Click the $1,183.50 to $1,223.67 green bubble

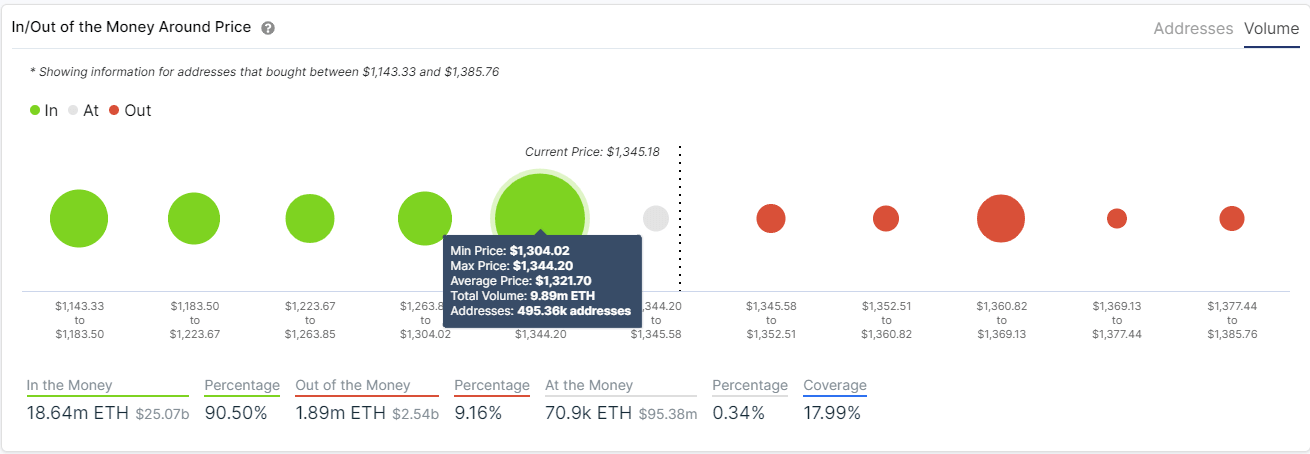point(194,218)
